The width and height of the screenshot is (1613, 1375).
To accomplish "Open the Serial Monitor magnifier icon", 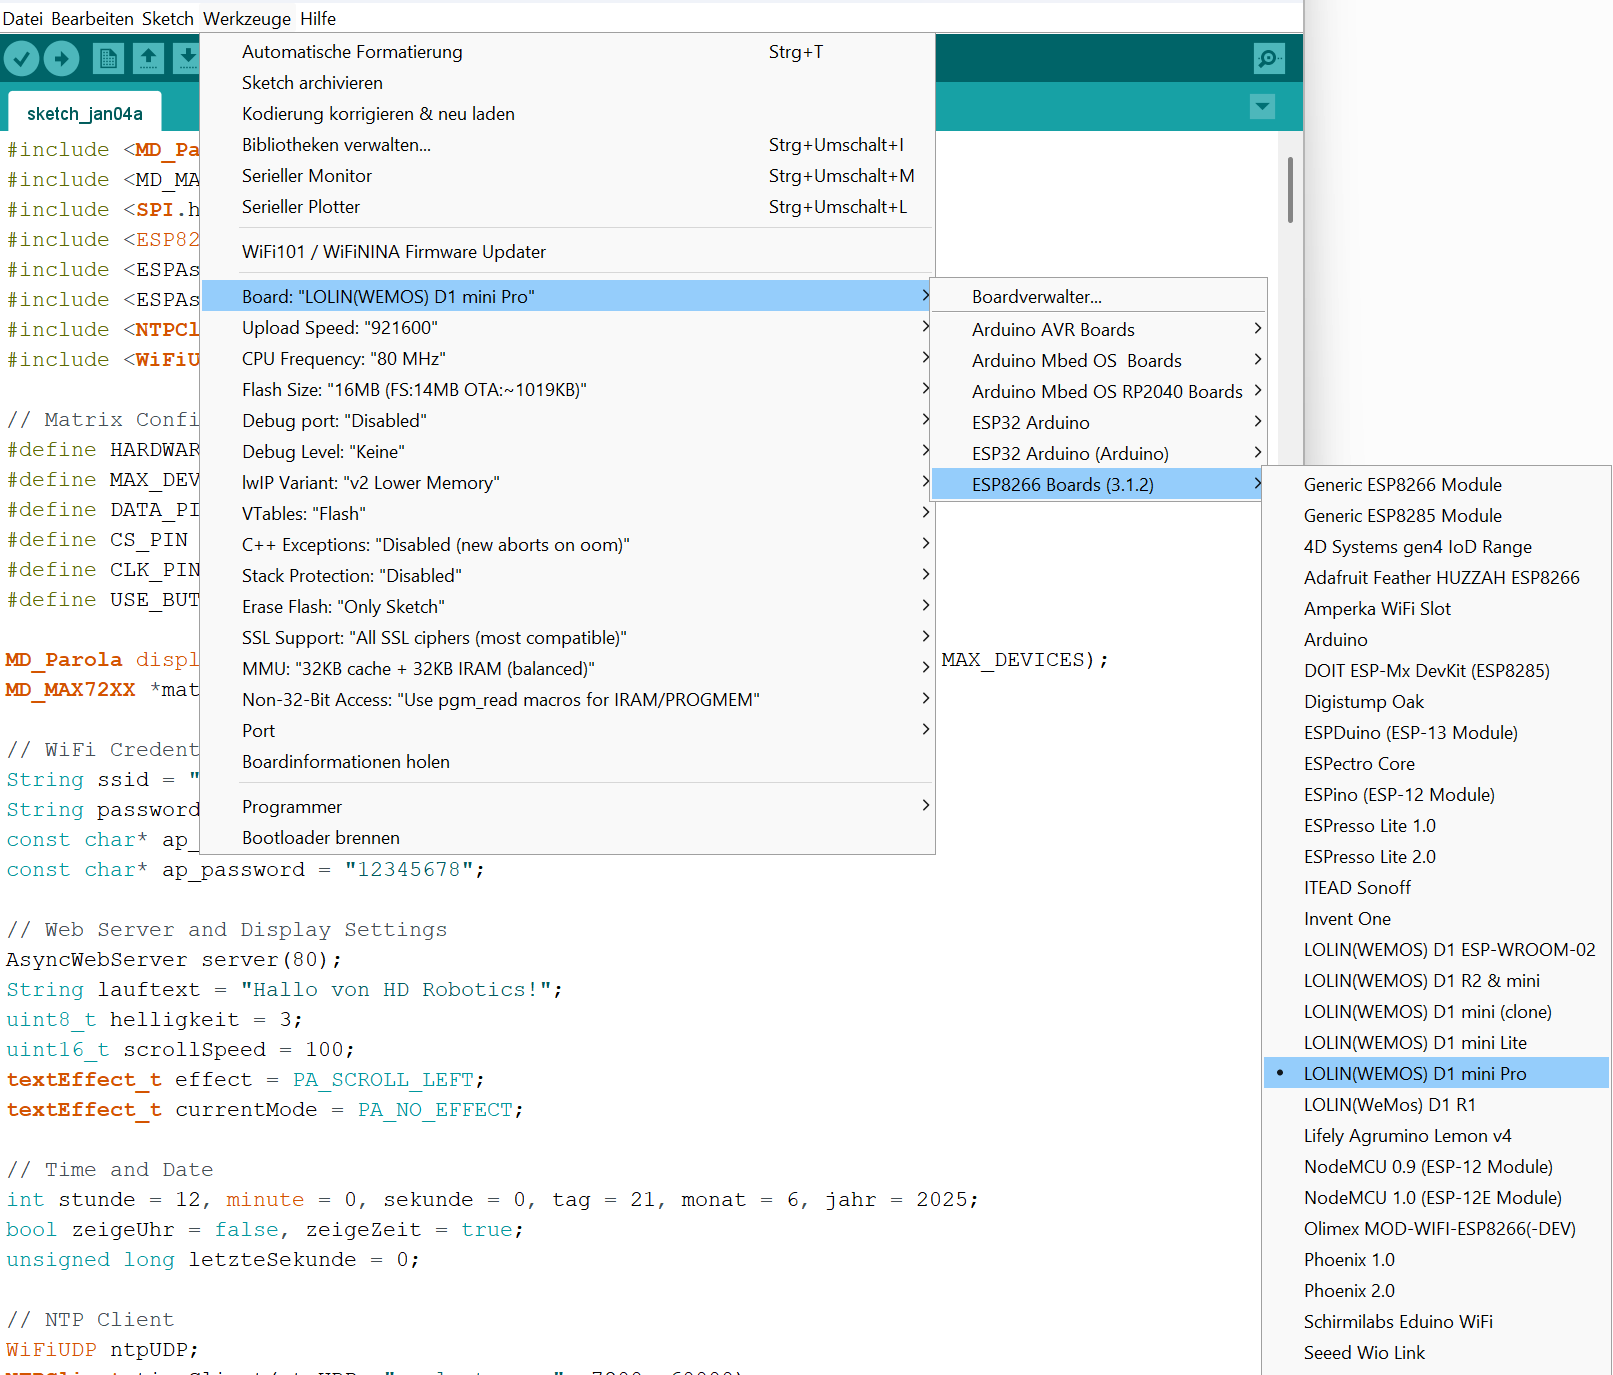I will click(x=1269, y=59).
